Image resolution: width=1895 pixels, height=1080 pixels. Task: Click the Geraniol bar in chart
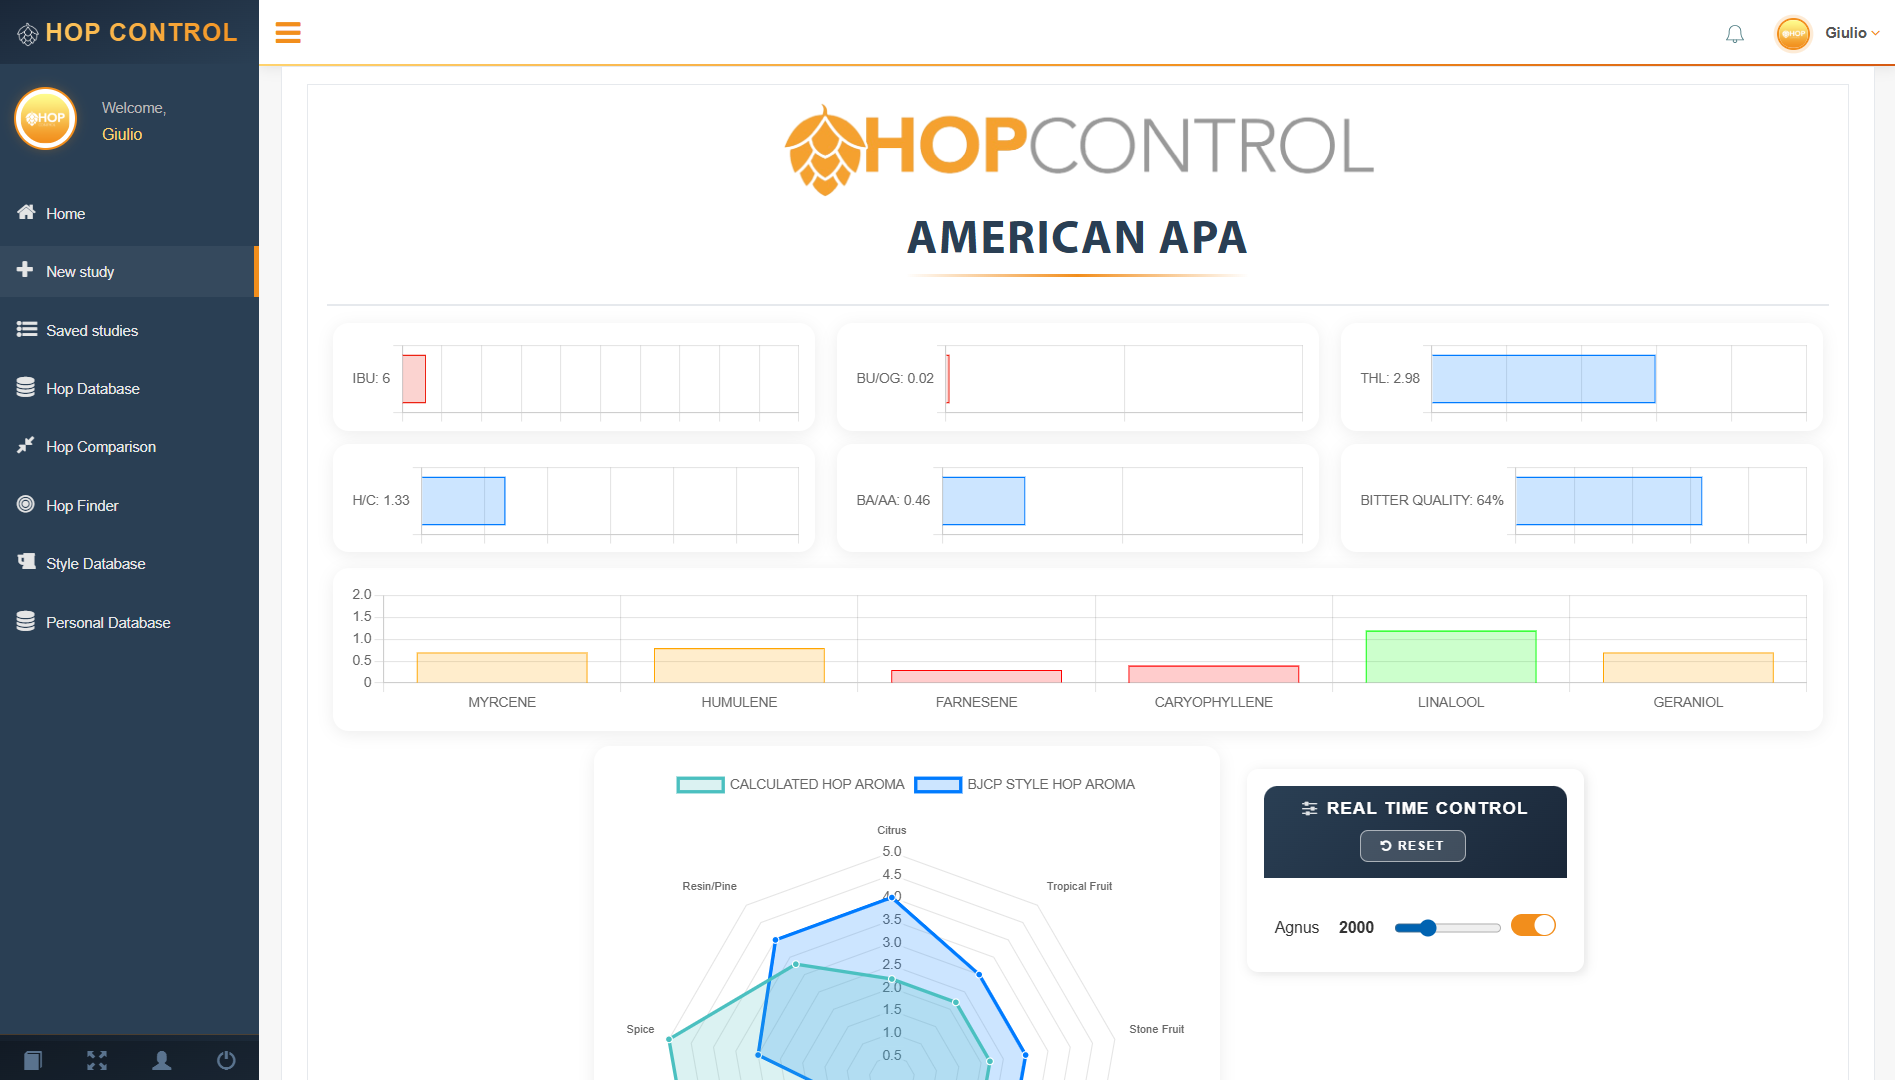[x=1688, y=668]
